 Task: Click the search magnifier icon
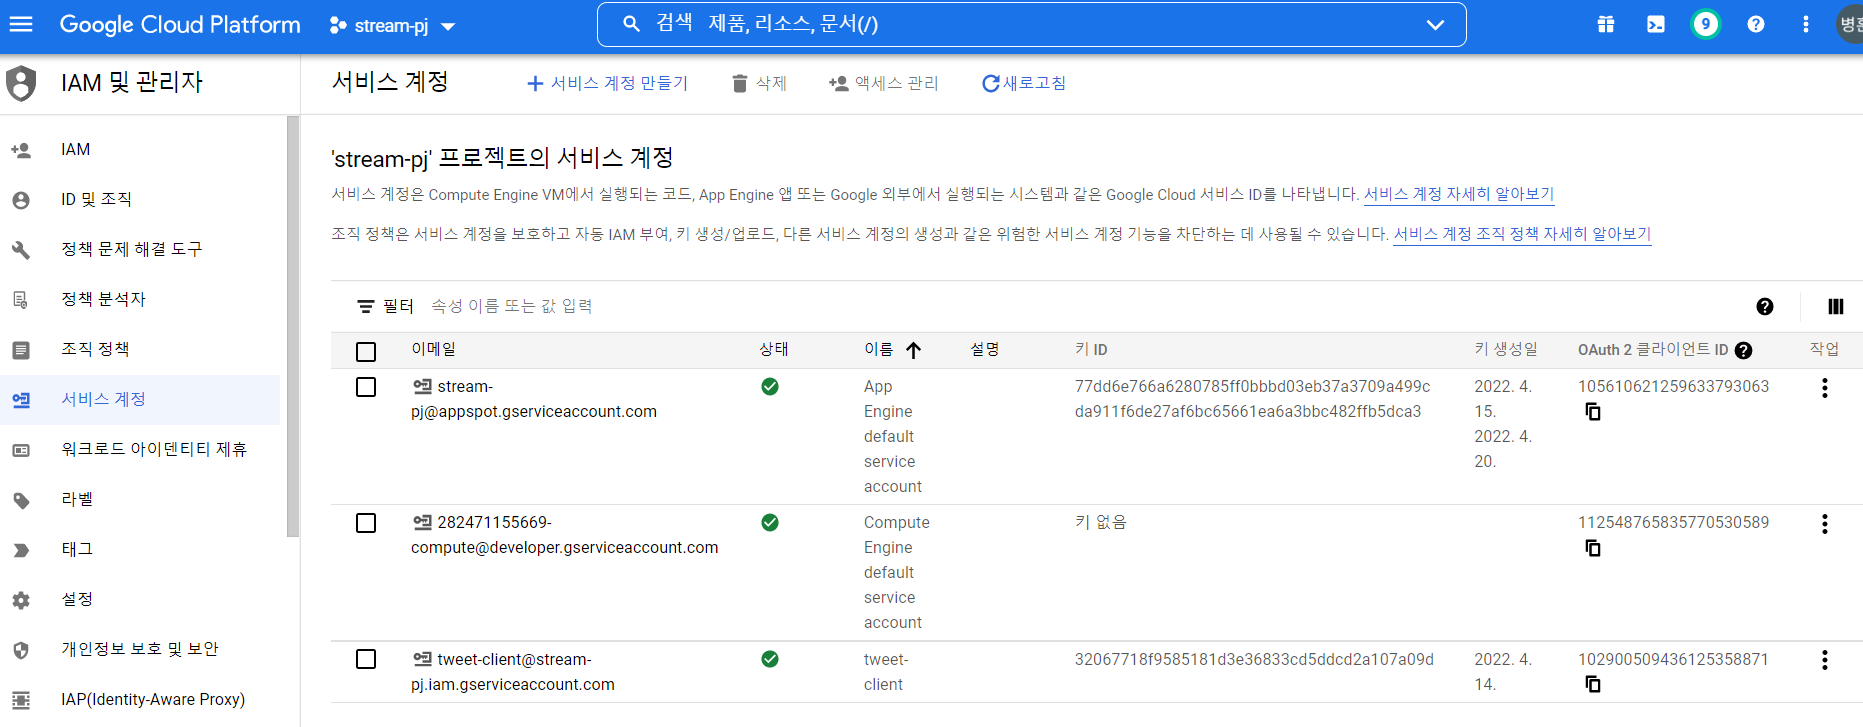tap(631, 24)
